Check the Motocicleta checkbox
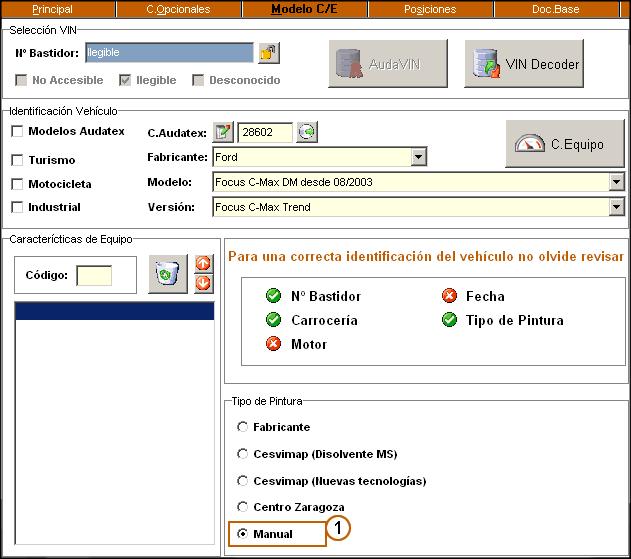Screen dimensions: 631x559 (x=17, y=184)
